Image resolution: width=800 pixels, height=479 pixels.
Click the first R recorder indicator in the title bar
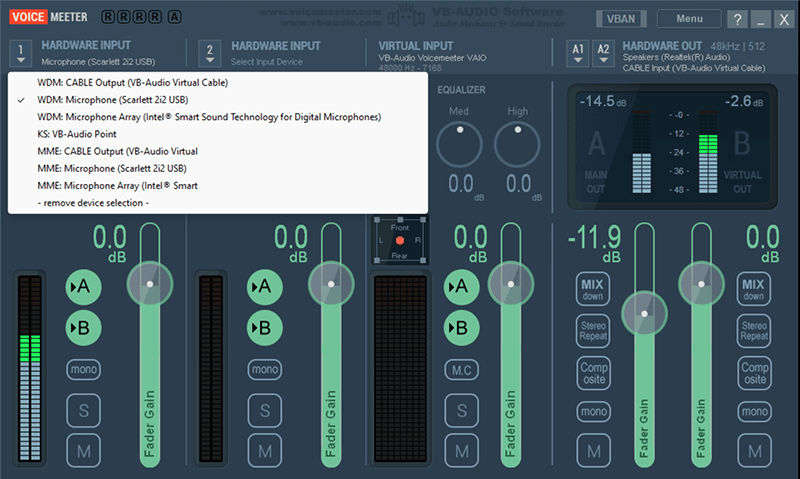[x=108, y=17]
